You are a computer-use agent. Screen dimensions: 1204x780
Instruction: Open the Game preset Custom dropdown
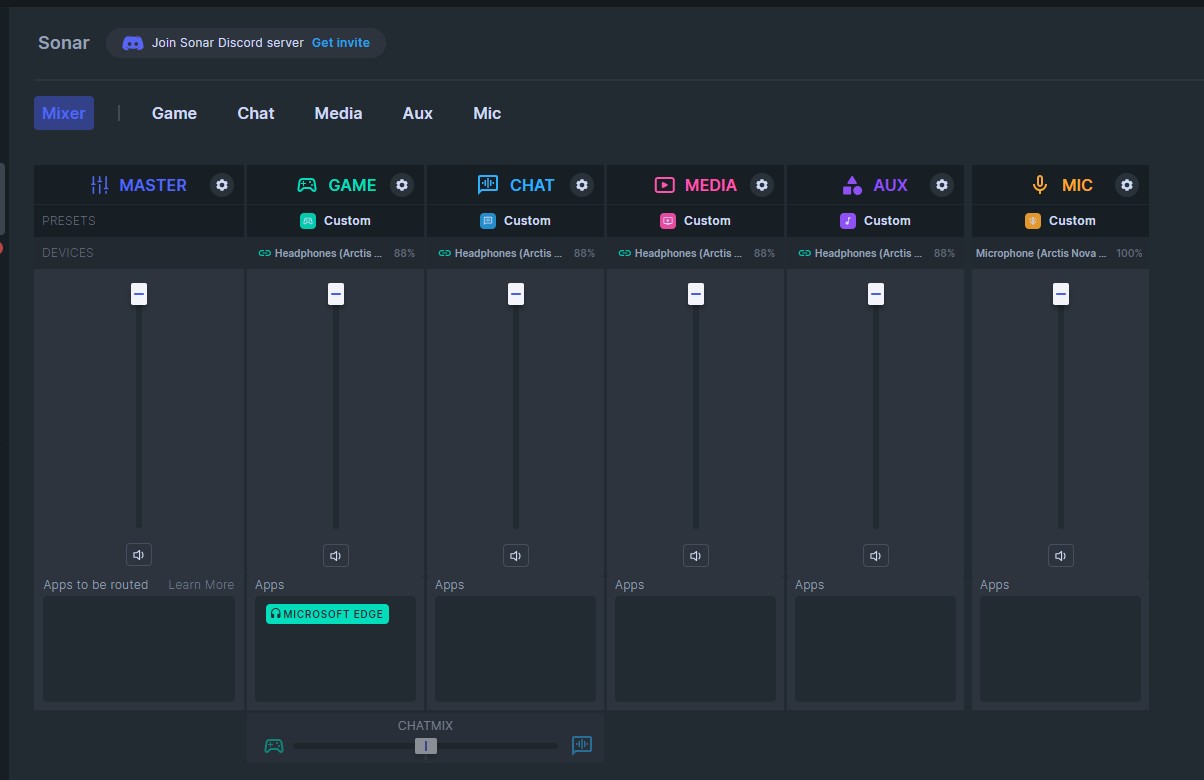[336, 221]
